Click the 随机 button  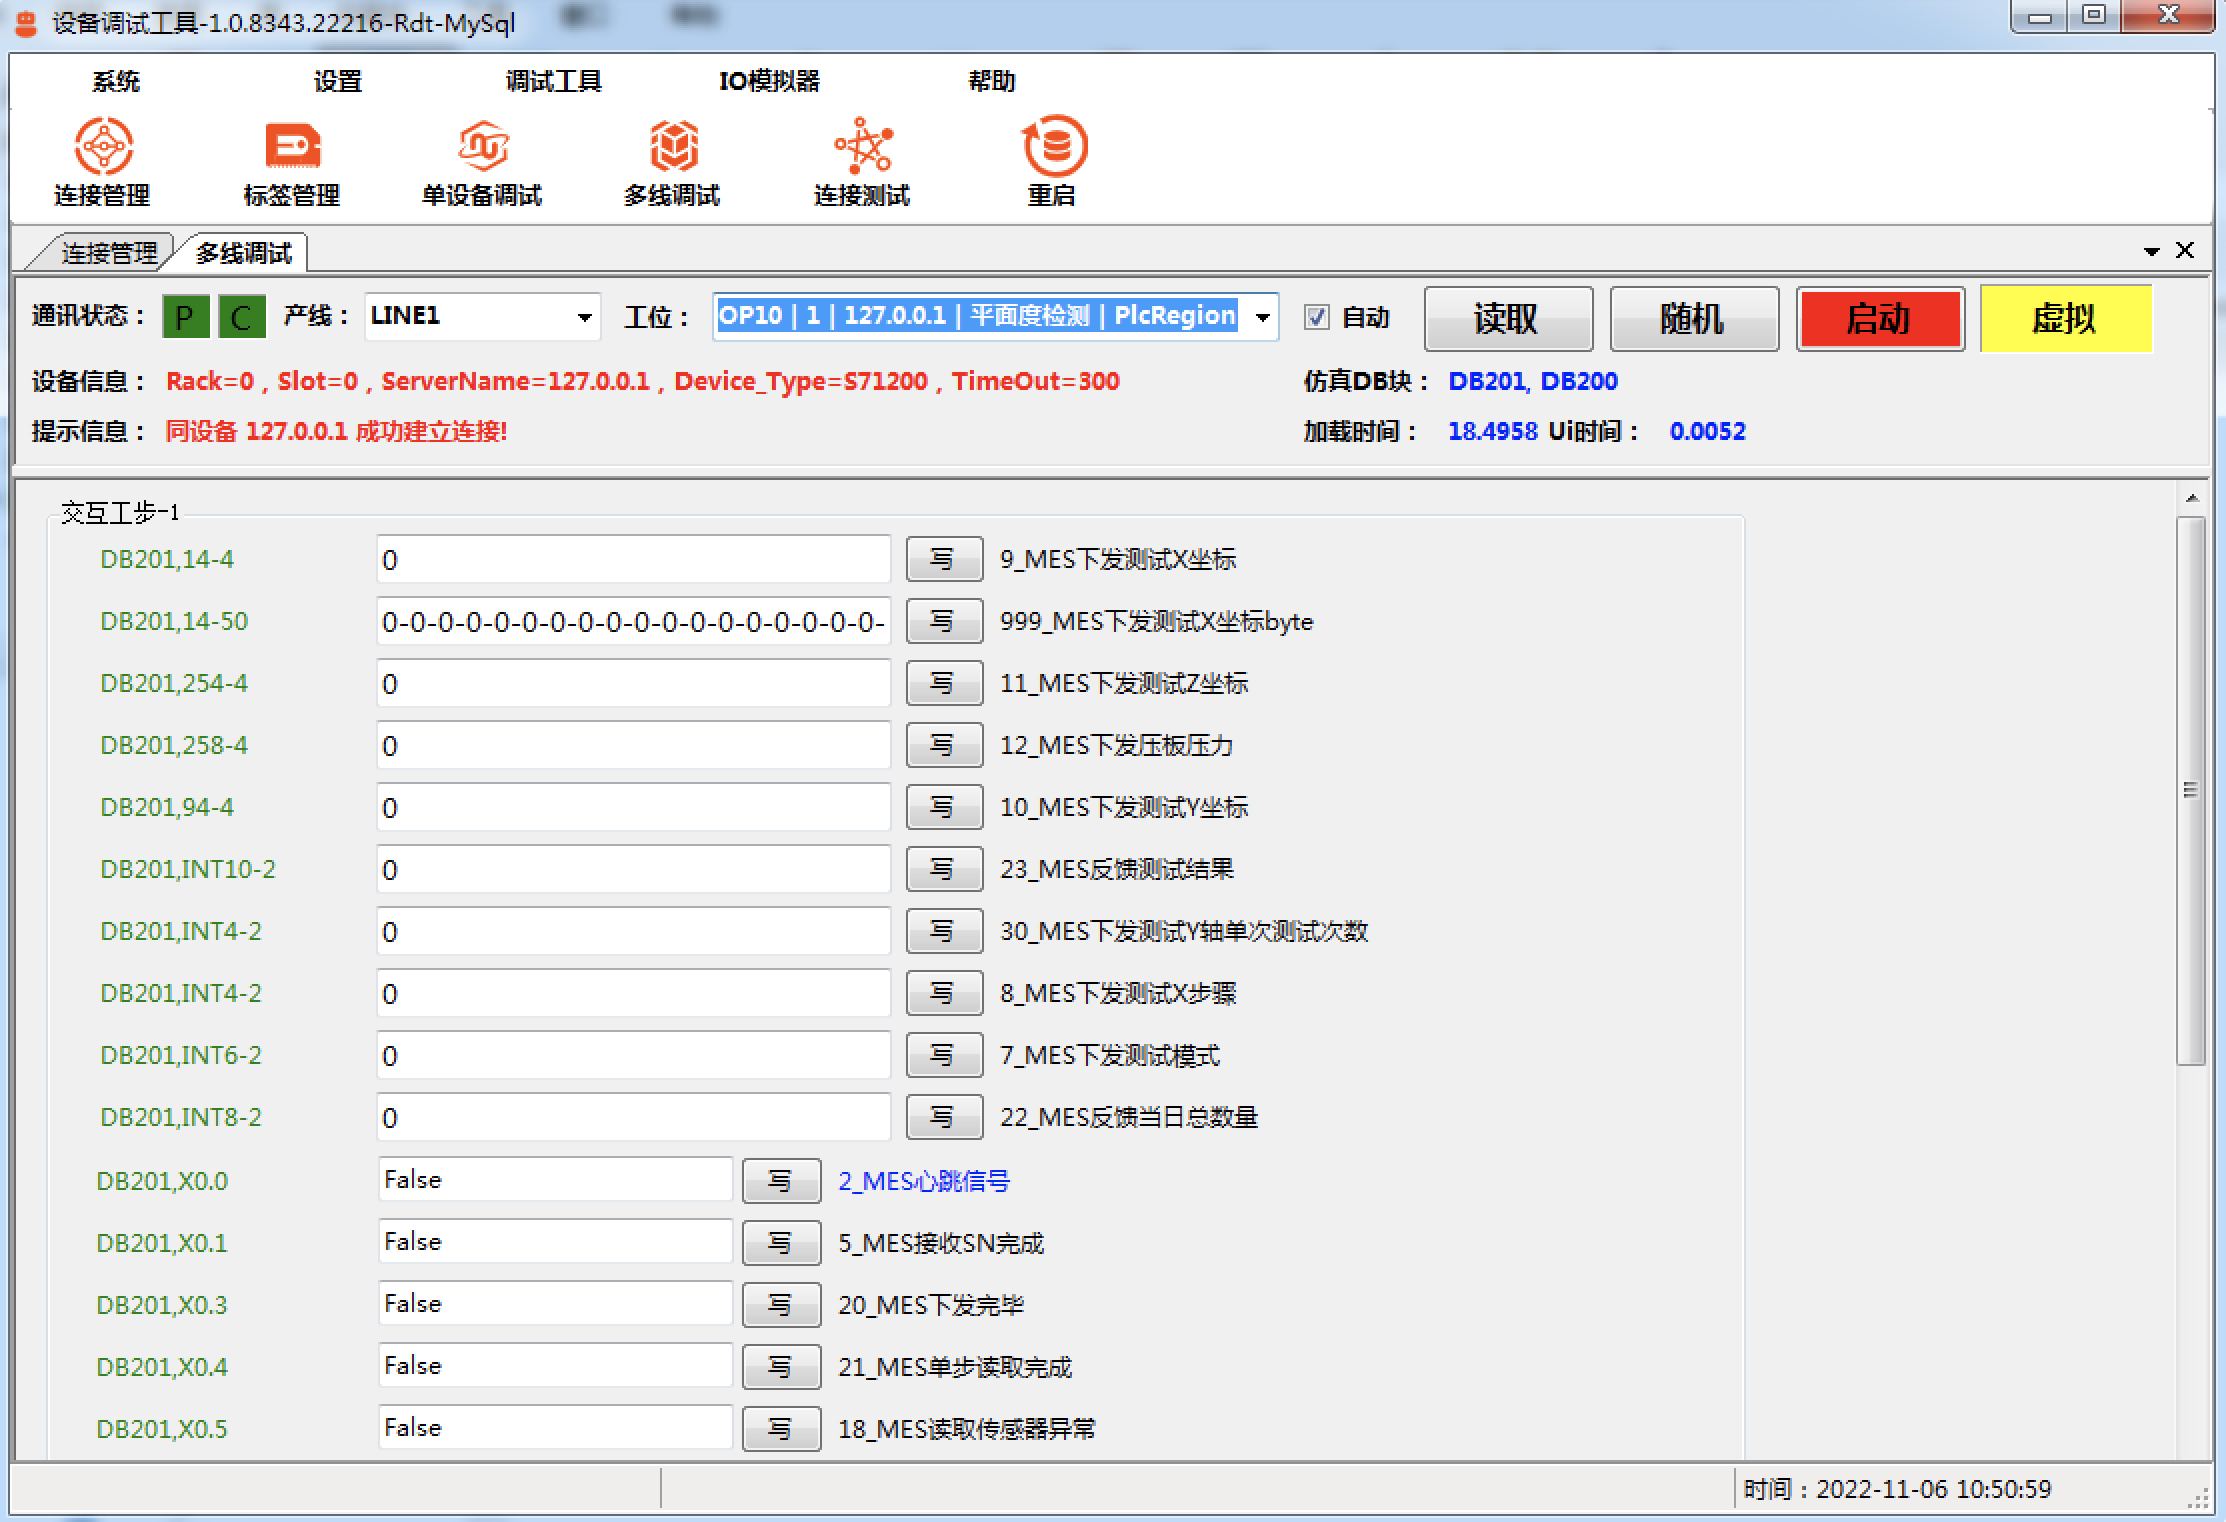1693,319
